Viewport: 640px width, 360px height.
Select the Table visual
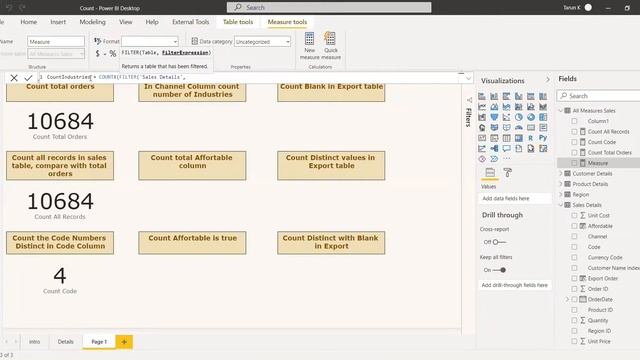(x=507, y=138)
